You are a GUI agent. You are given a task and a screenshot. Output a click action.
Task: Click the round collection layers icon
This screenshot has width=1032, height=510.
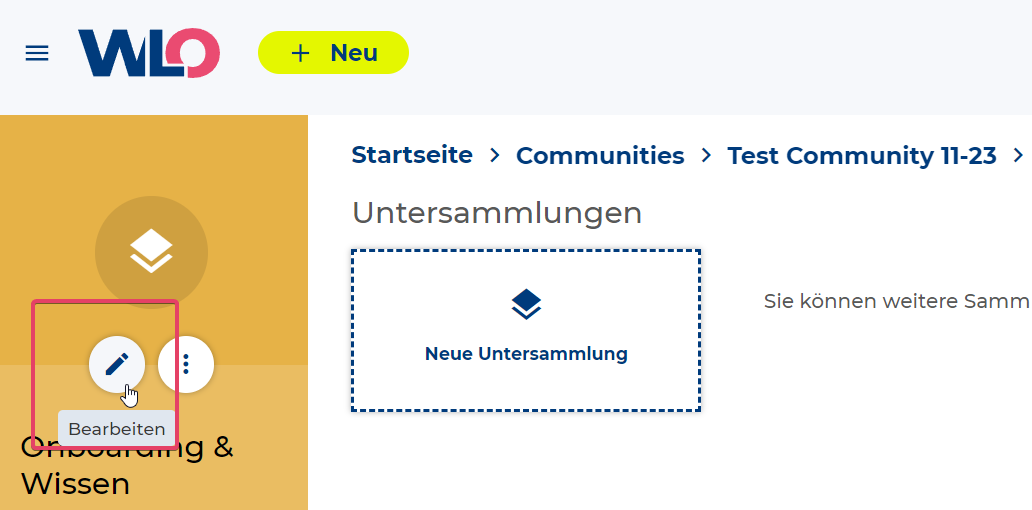pos(151,252)
